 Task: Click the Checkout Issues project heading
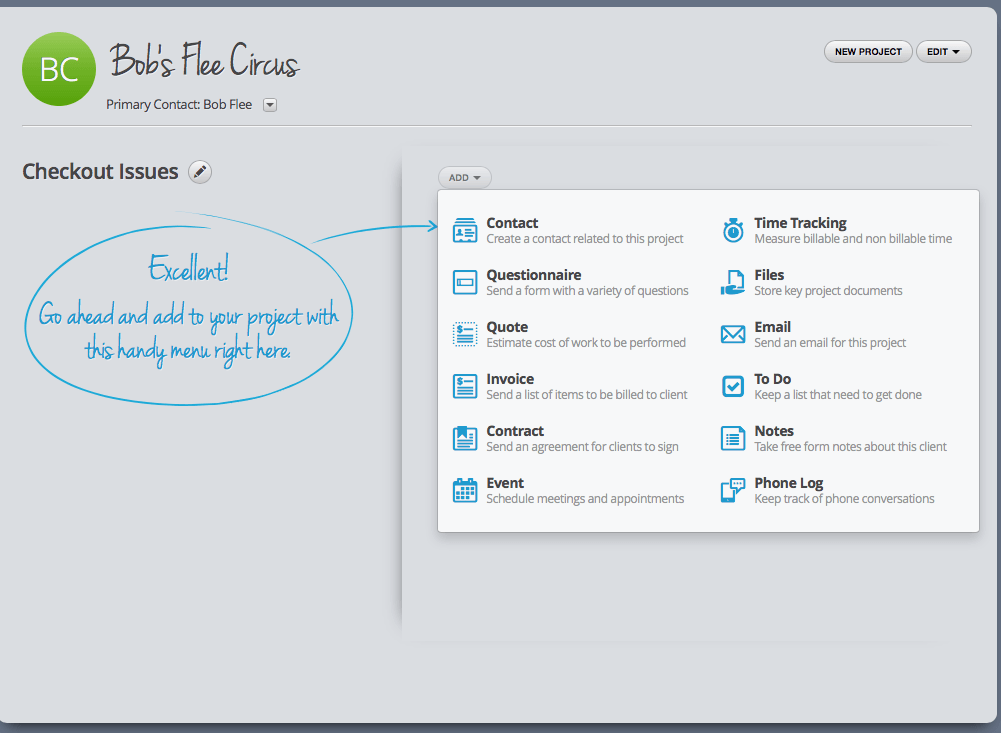coord(100,172)
